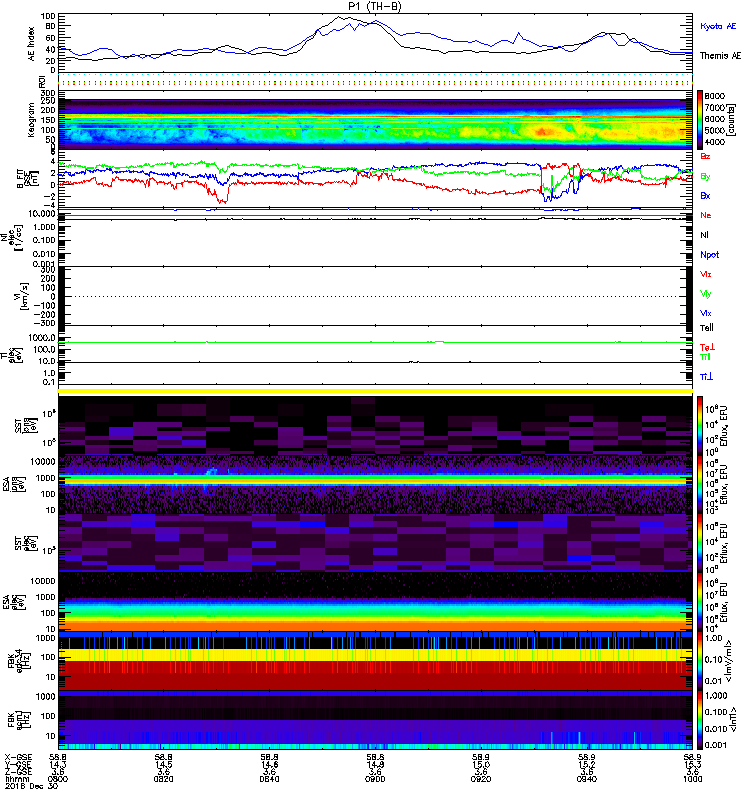The image size is (750, 800).
Task: Click the X-GSE row label
Action: [x=18, y=758]
